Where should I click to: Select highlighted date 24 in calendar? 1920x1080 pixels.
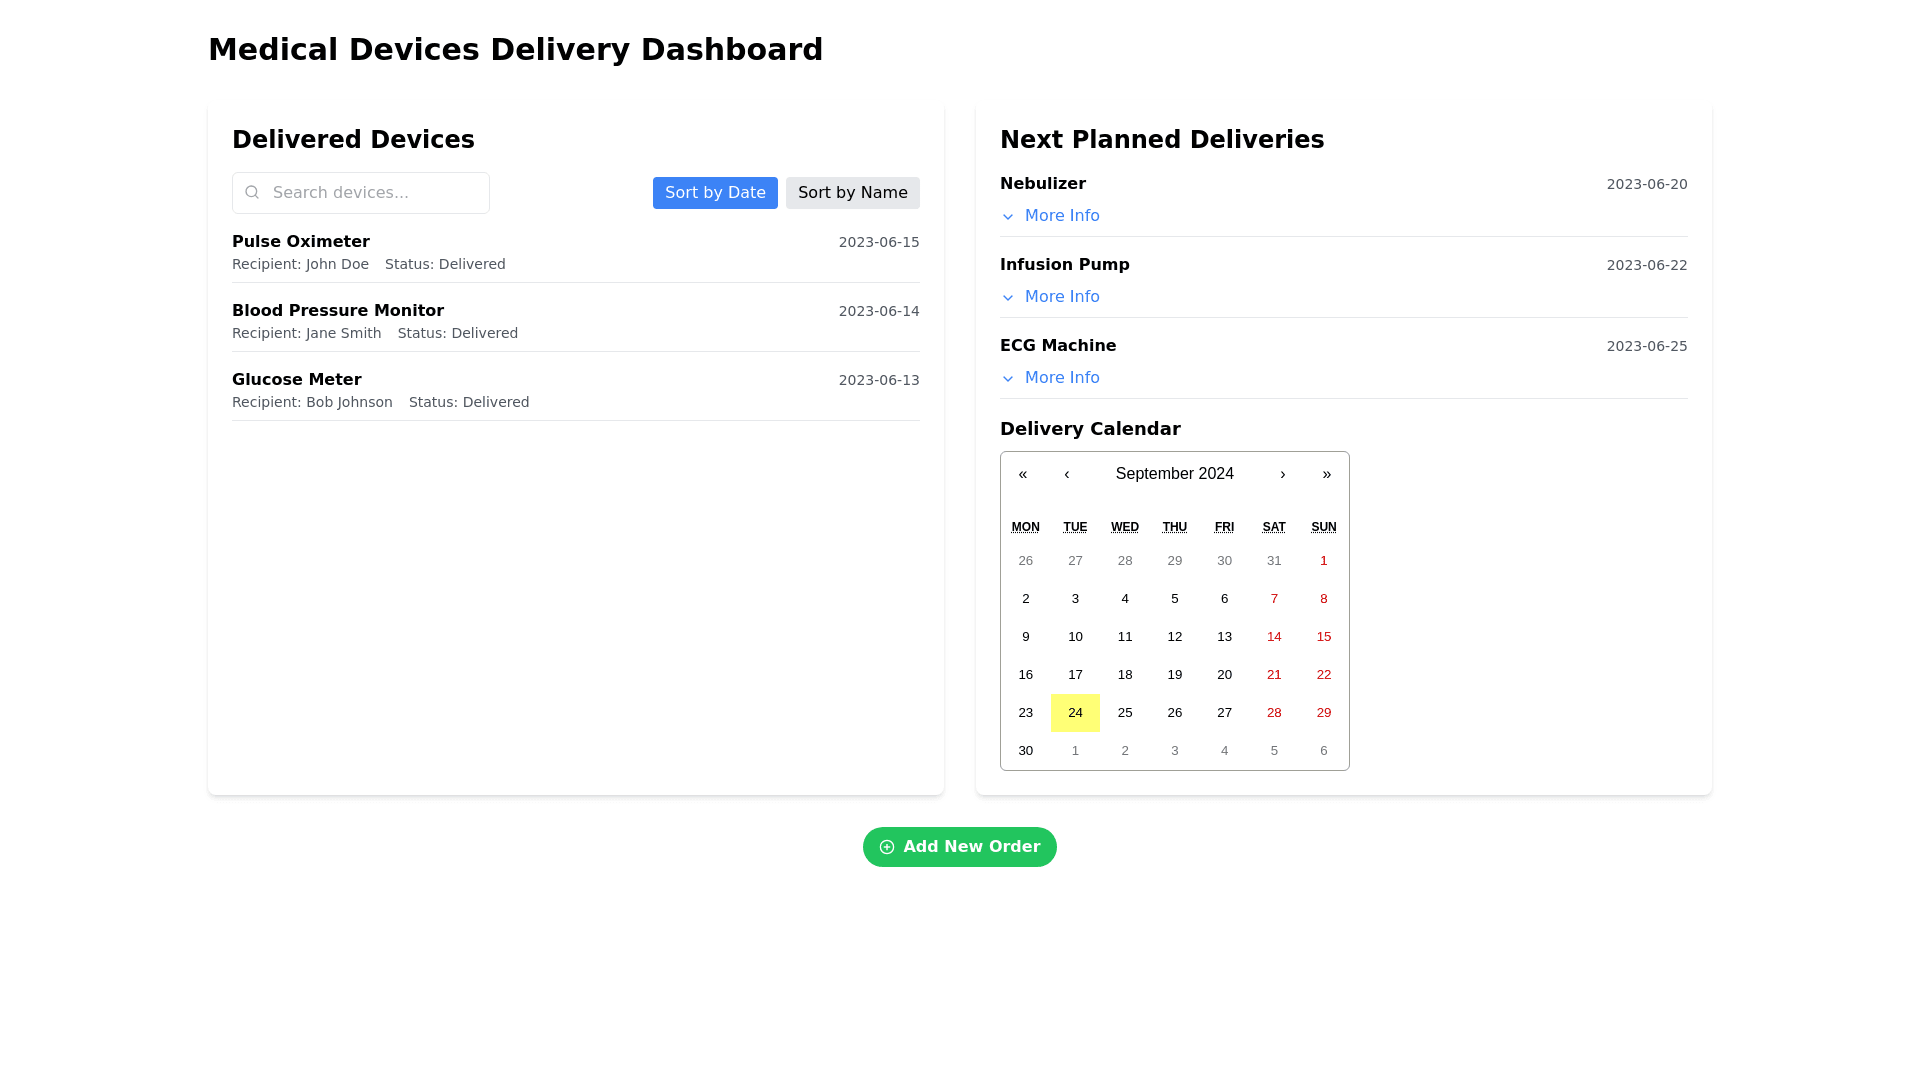(1075, 713)
